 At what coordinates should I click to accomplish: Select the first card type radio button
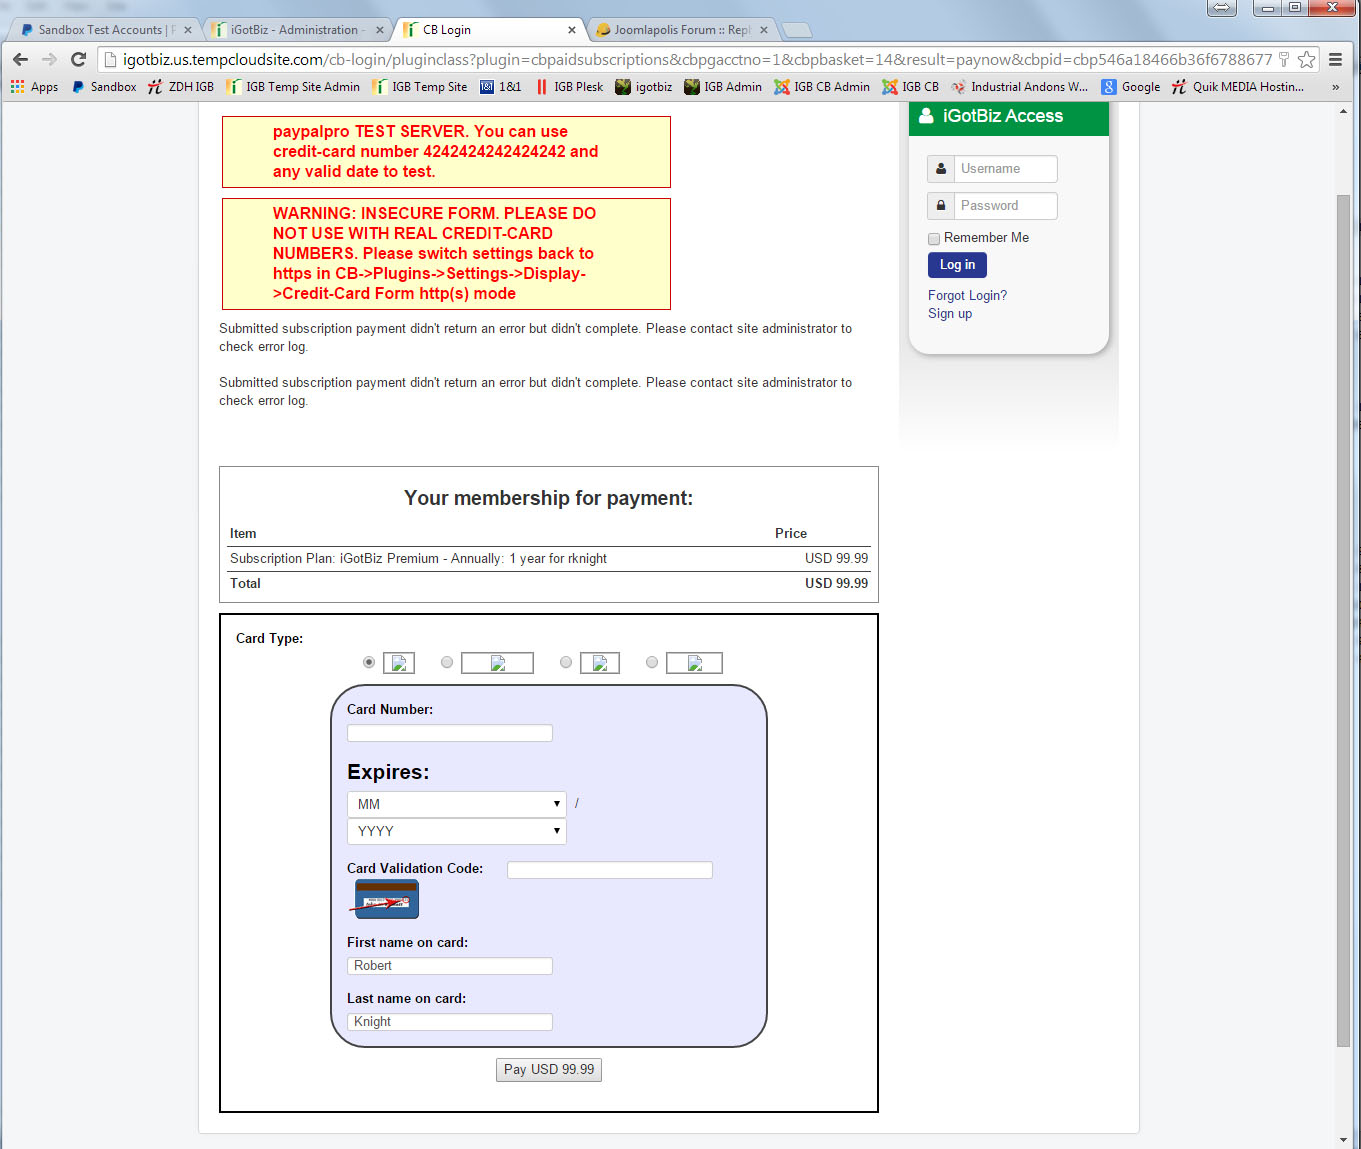pyautogui.click(x=369, y=662)
